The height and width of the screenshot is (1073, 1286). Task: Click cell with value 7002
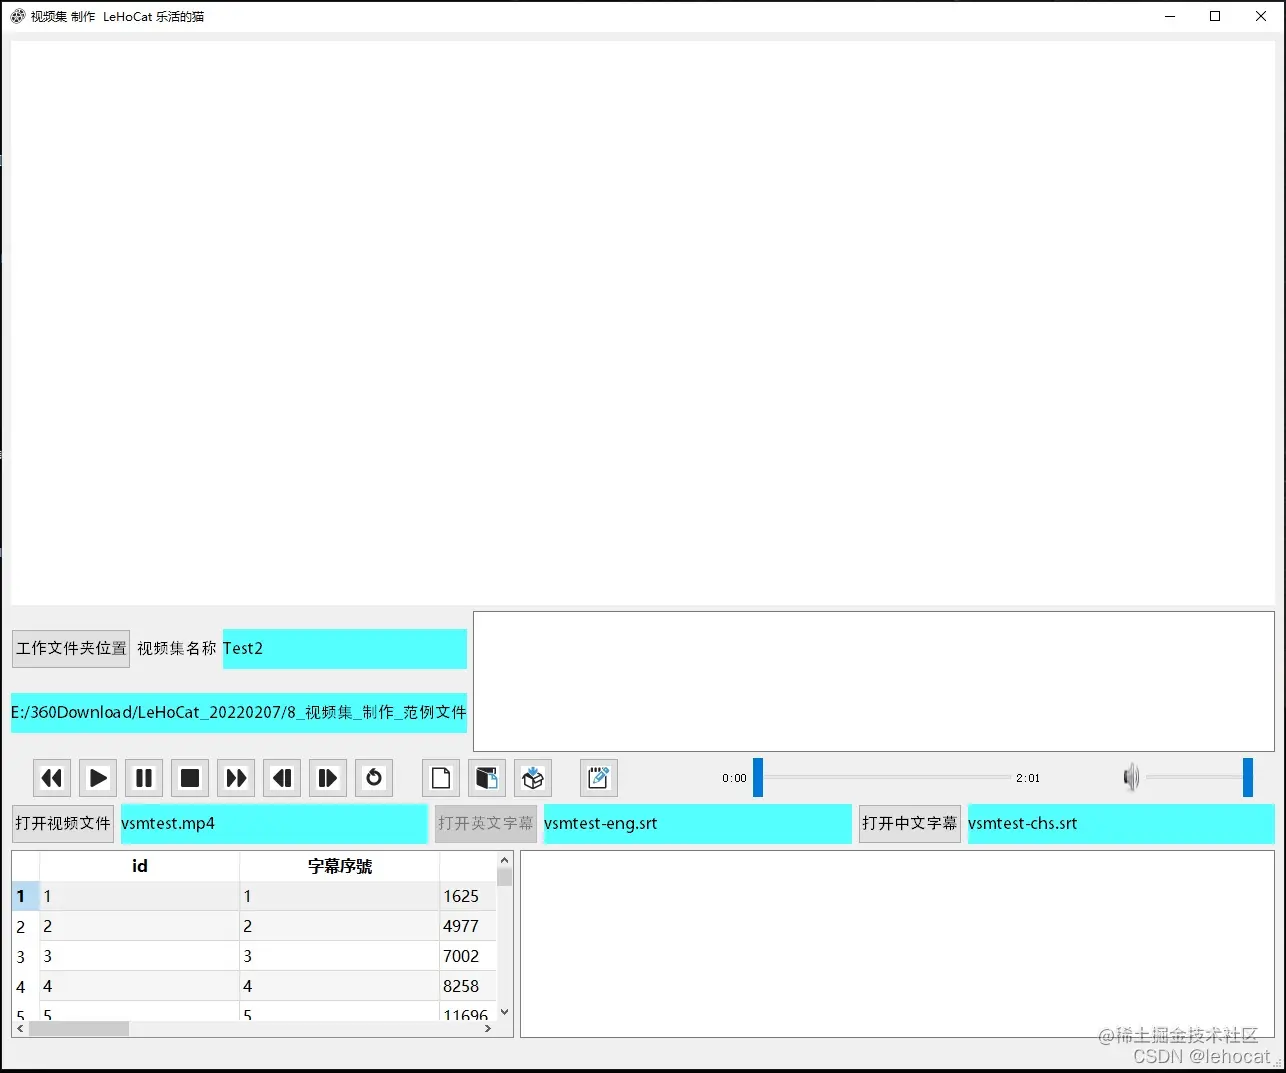point(468,956)
